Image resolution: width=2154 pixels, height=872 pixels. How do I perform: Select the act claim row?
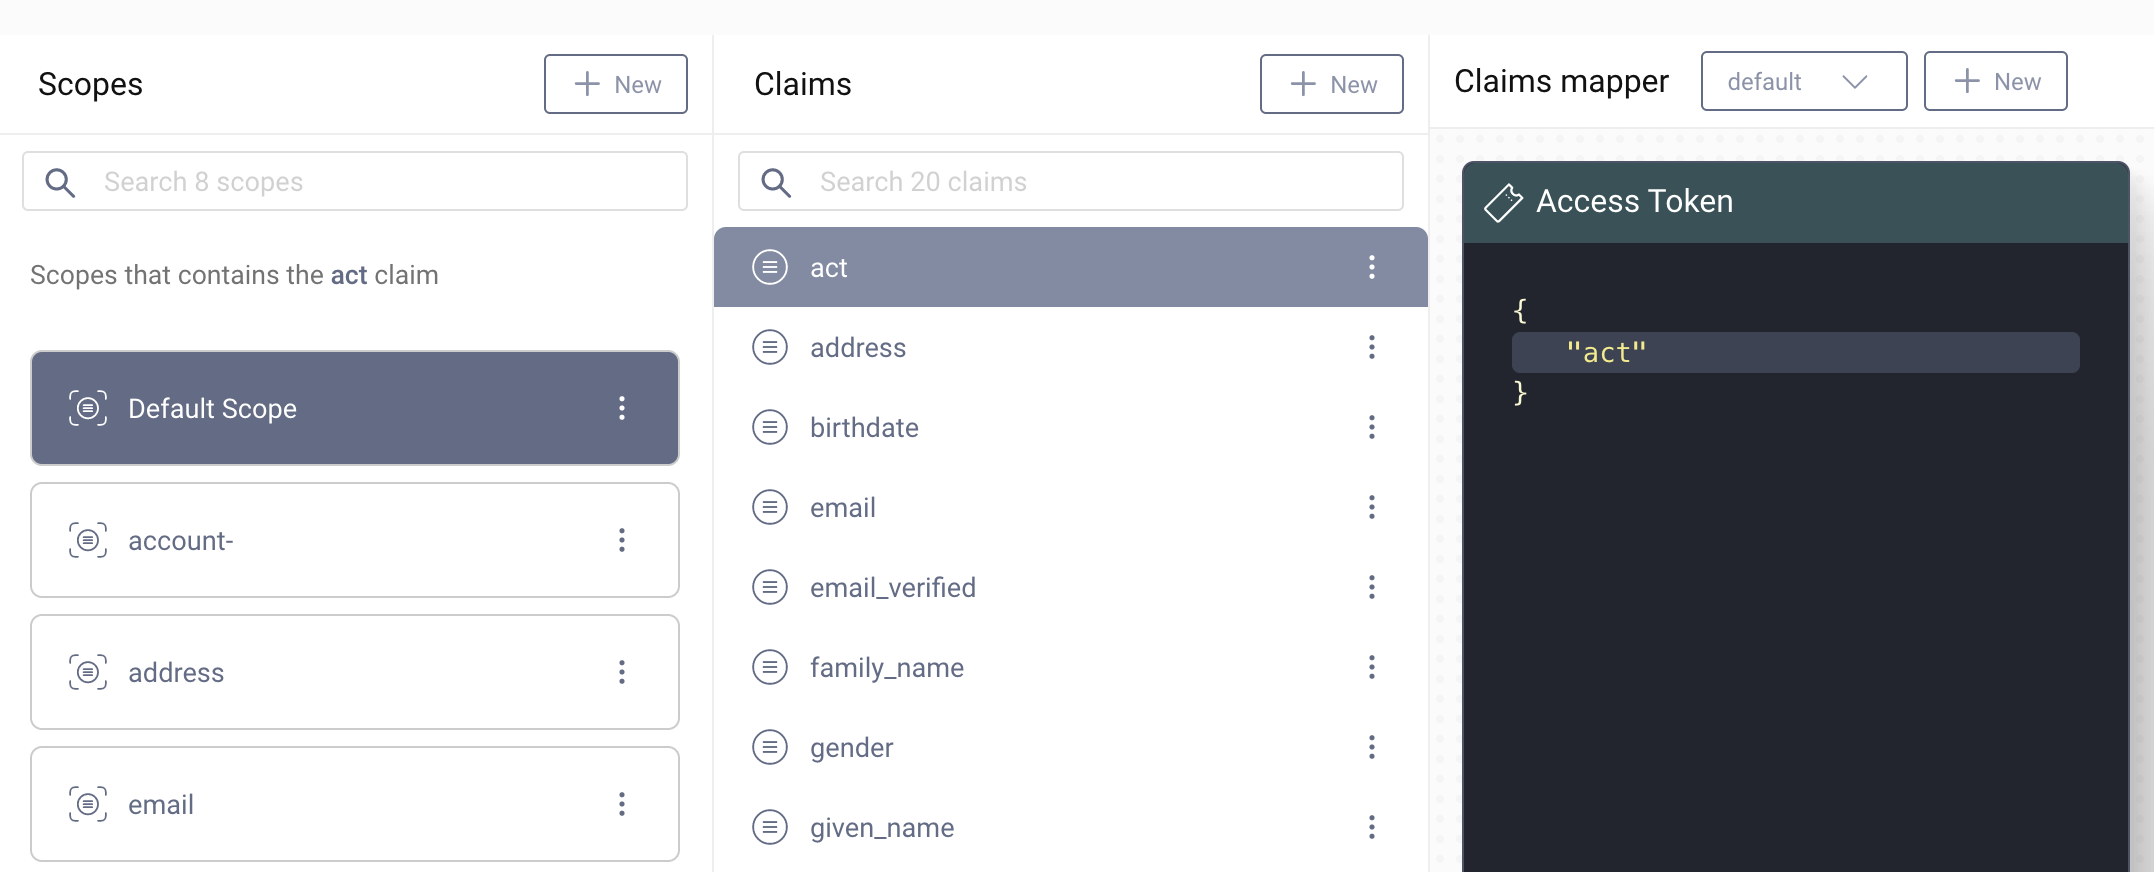(1071, 267)
